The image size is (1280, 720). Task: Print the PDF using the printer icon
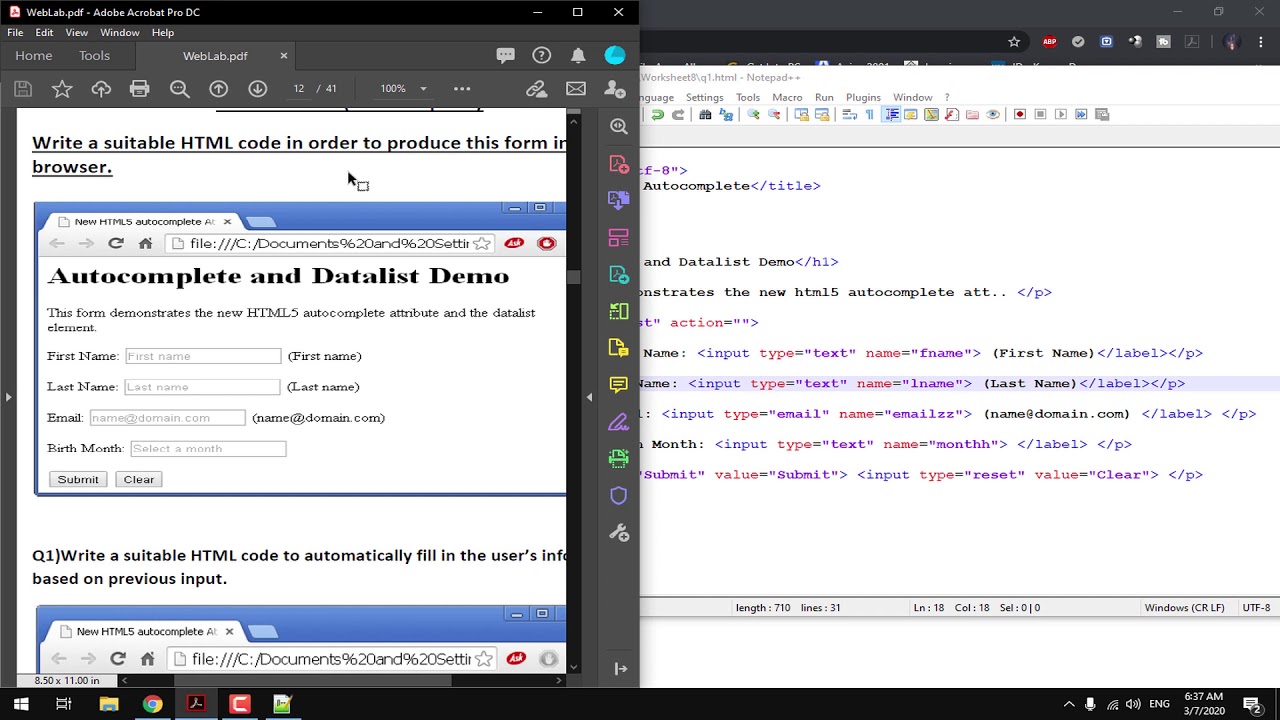pos(140,89)
